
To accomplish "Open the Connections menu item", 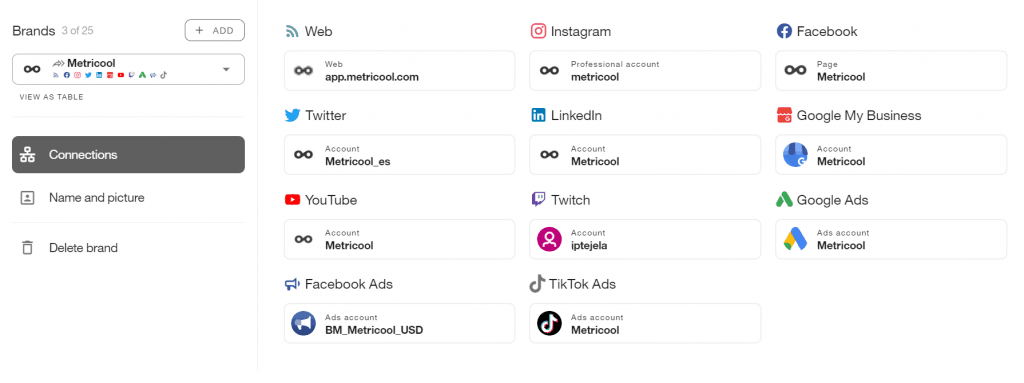I will tap(129, 155).
